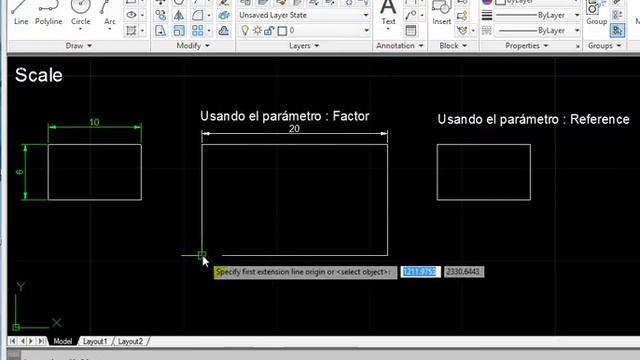Switch to the Layout2 tab
The image size is (640, 360).
tap(131, 341)
